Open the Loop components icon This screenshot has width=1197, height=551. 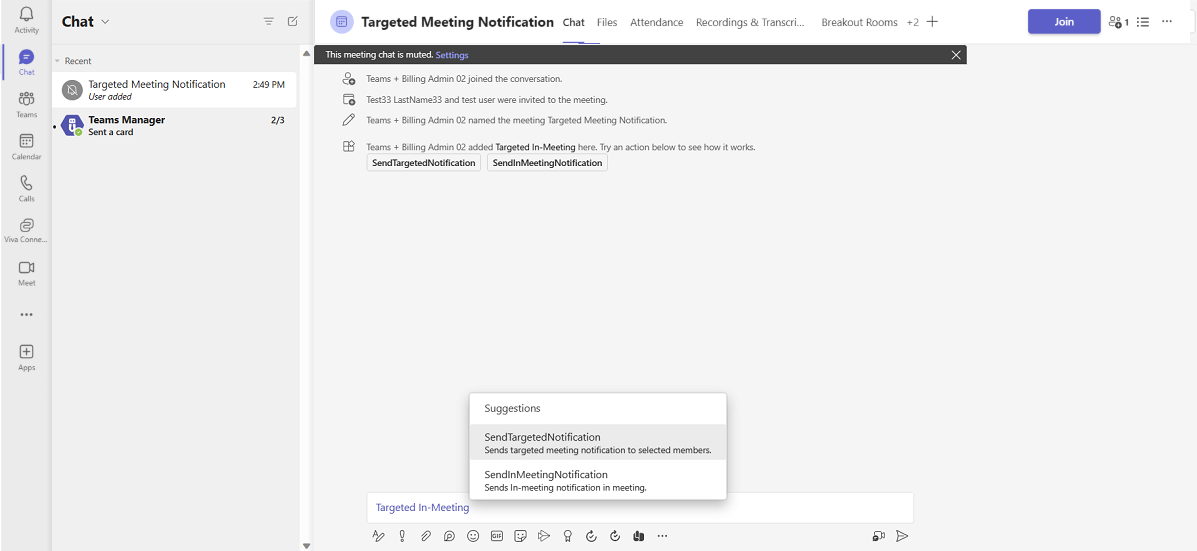tap(449, 536)
